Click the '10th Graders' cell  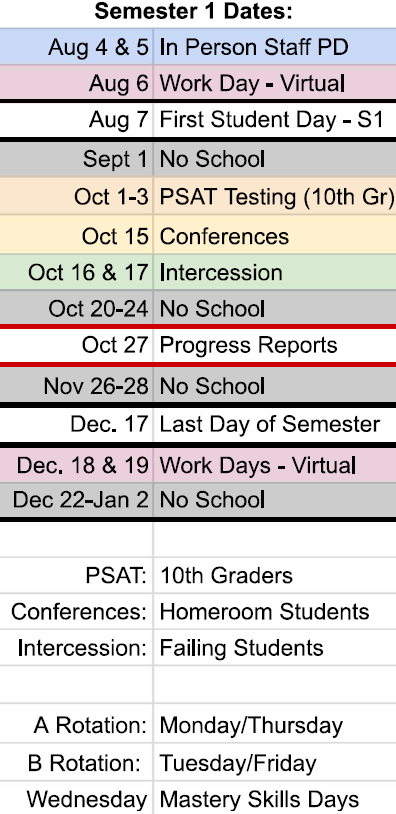(275, 575)
